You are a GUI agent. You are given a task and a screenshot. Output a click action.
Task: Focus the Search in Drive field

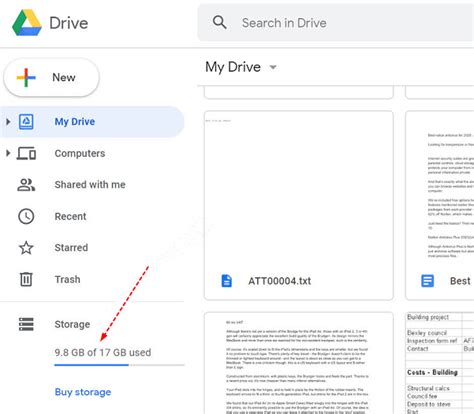[x=336, y=23]
